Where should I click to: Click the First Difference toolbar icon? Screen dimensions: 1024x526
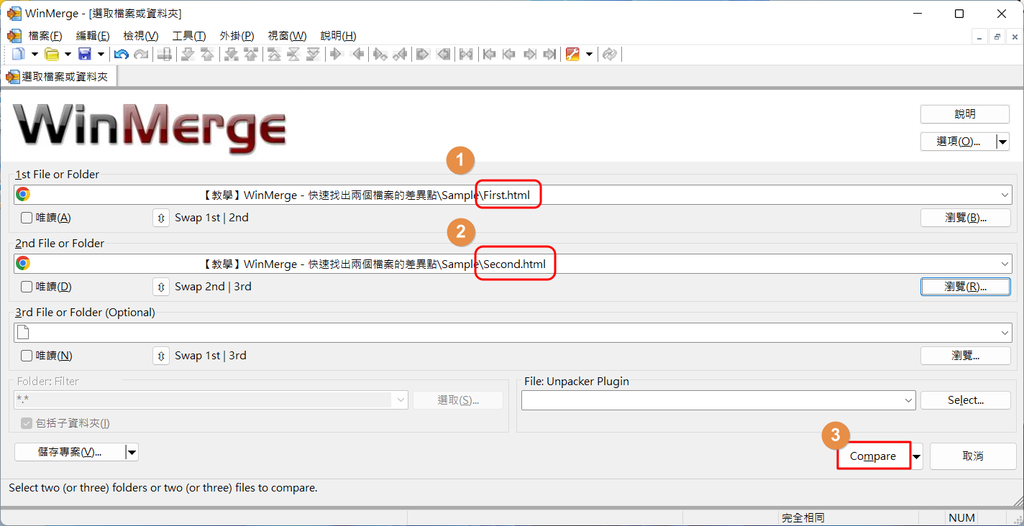pyautogui.click(x=274, y=54)
